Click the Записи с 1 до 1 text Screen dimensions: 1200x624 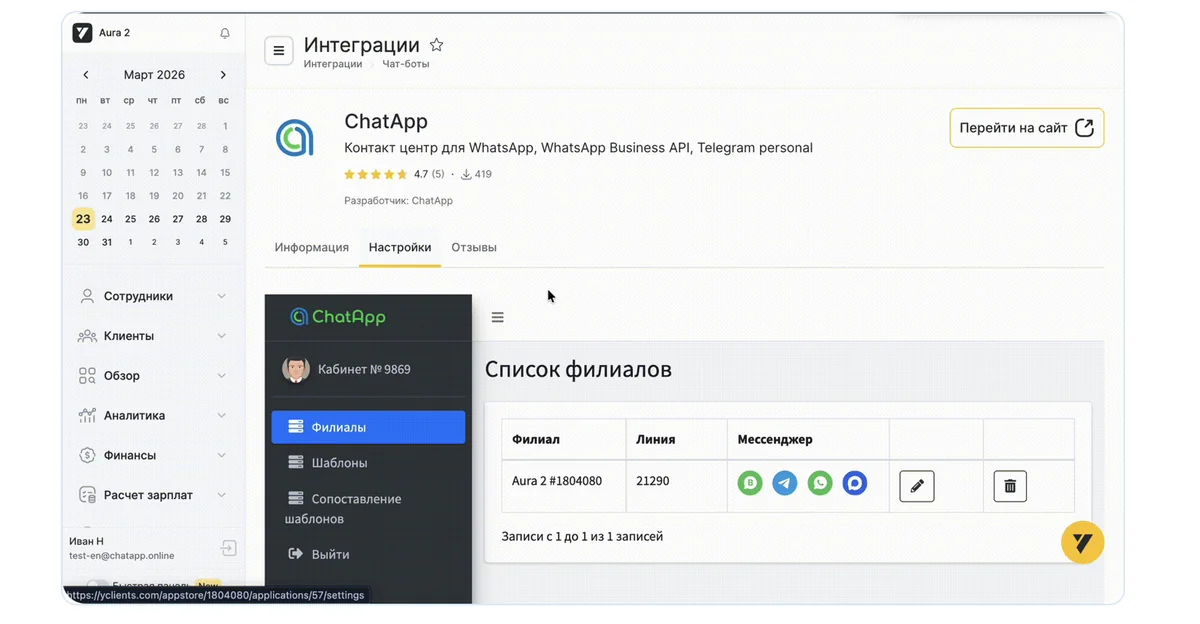pos(582,536)
